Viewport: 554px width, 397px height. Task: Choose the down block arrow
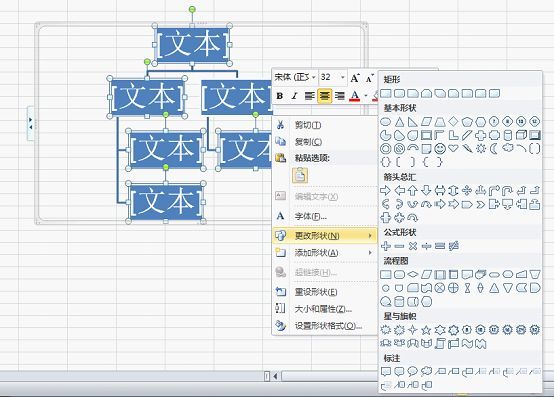[x=426, y=191]
